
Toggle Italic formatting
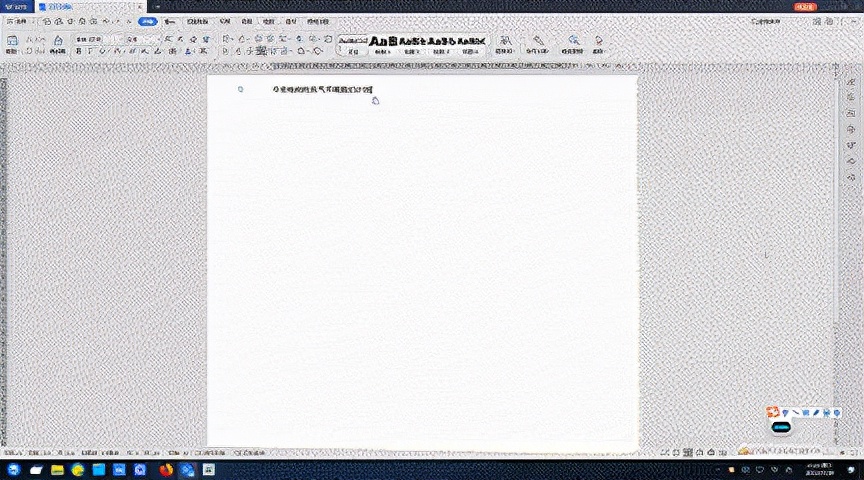pos(90,51)
